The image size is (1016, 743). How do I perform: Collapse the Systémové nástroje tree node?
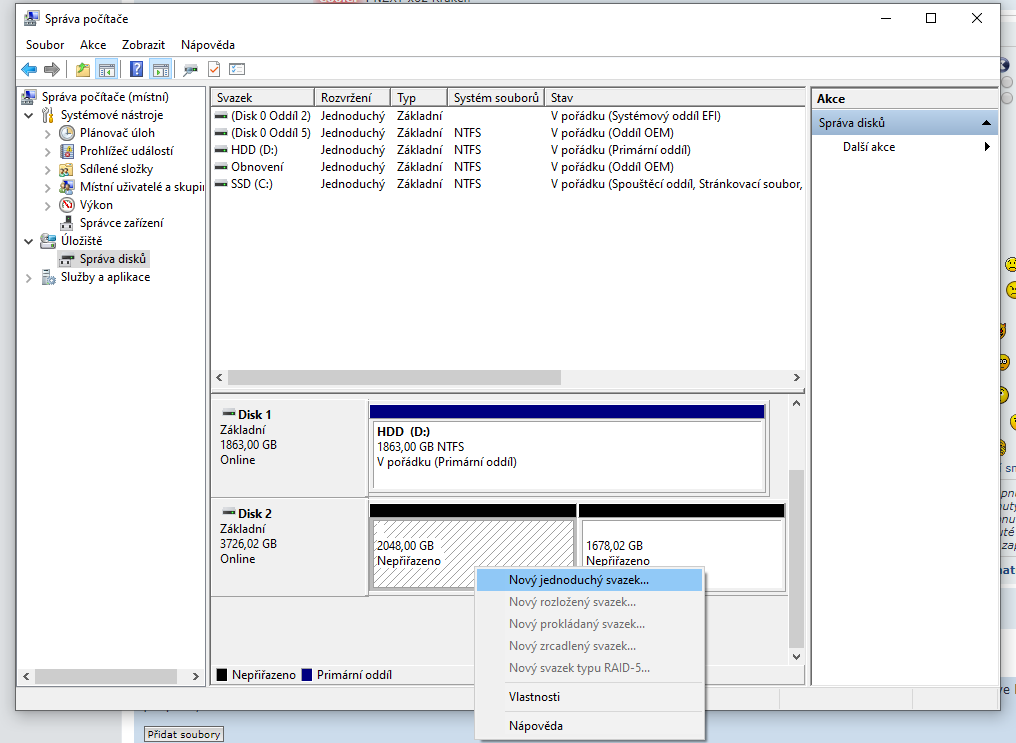pyautogui.click(x=29, y=115)
